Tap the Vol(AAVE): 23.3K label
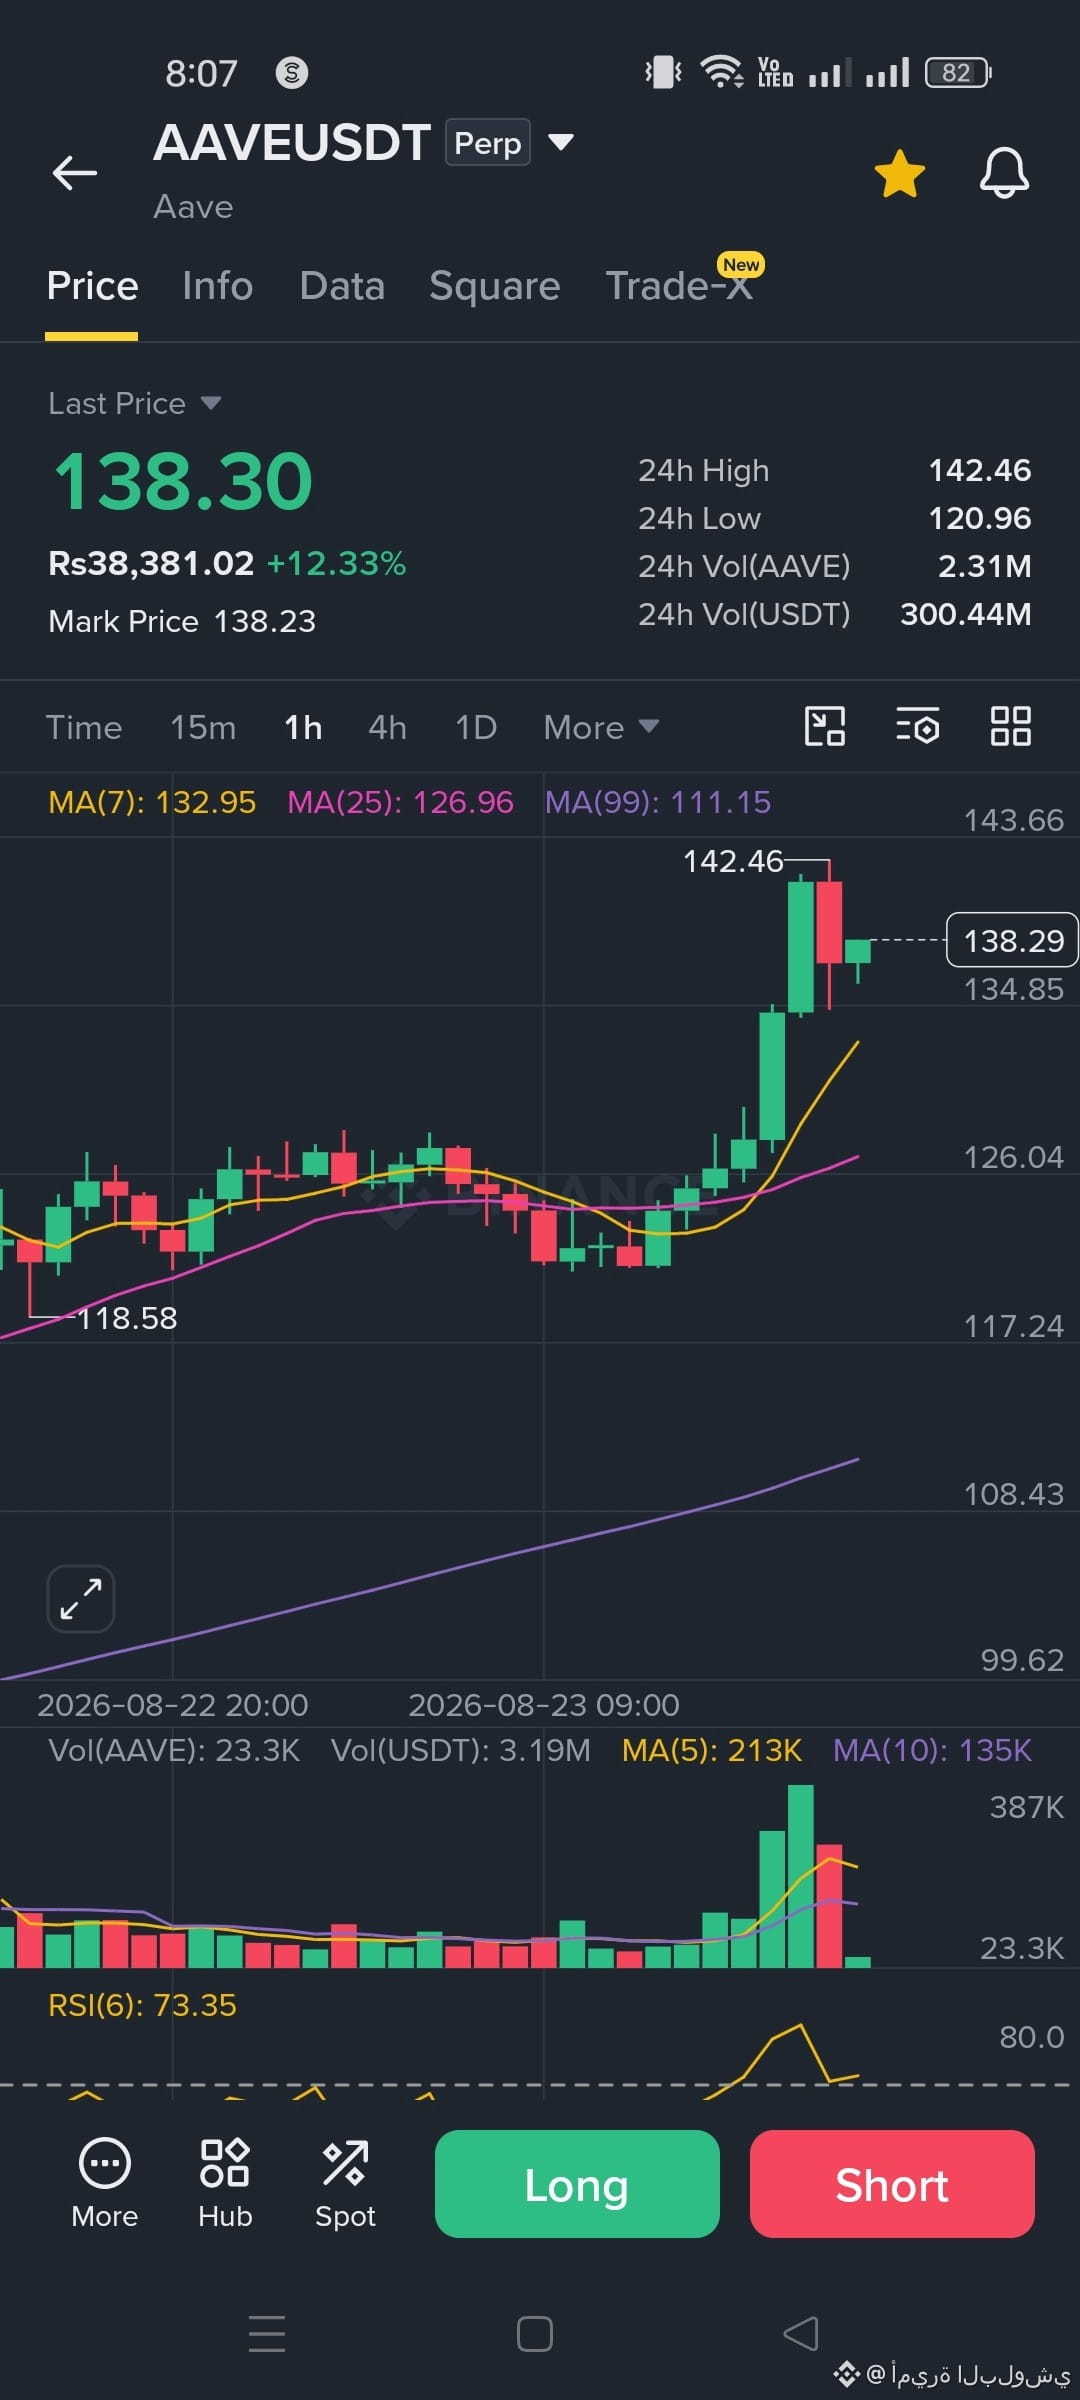The image size is (1080, 2400). click(x=174, y=1750)
